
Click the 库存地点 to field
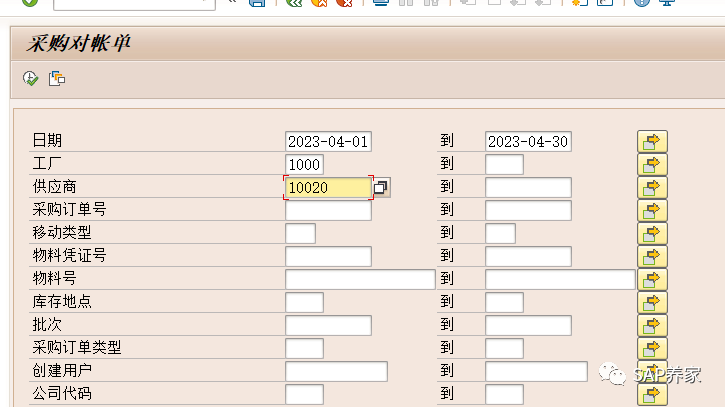click(x=504, y=302)
